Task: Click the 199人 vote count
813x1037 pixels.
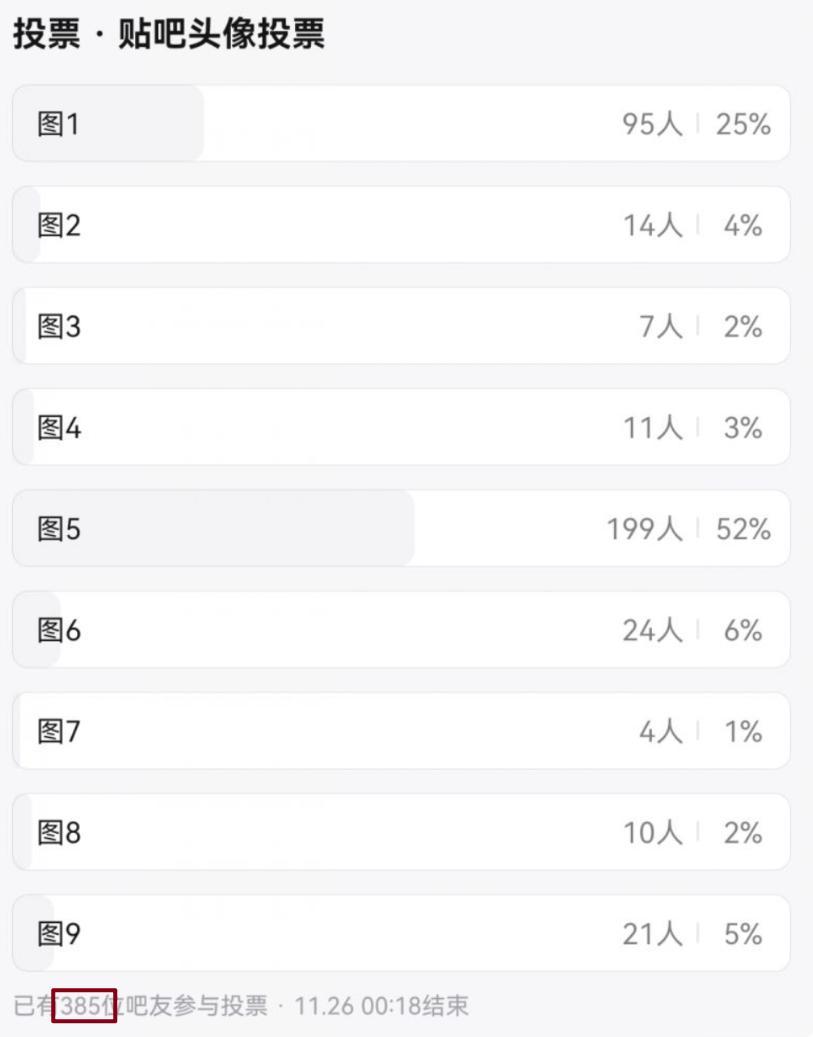Action: coord(644,529)
